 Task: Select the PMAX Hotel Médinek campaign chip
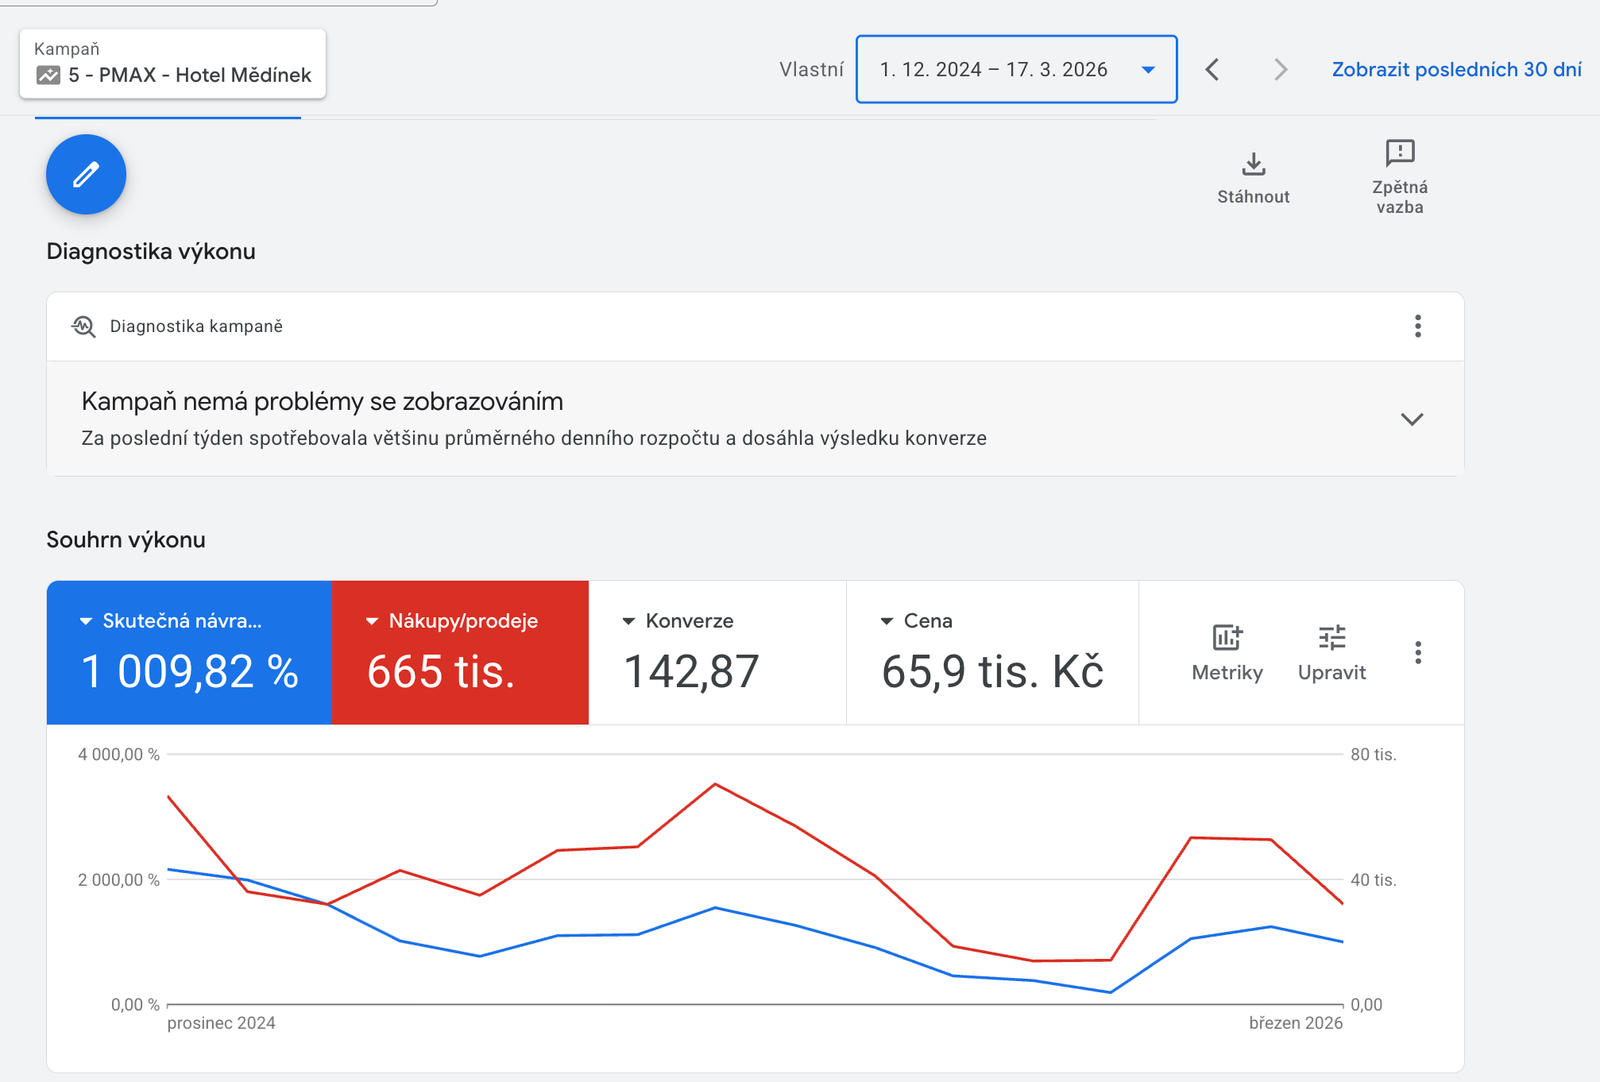pos(173,64)
